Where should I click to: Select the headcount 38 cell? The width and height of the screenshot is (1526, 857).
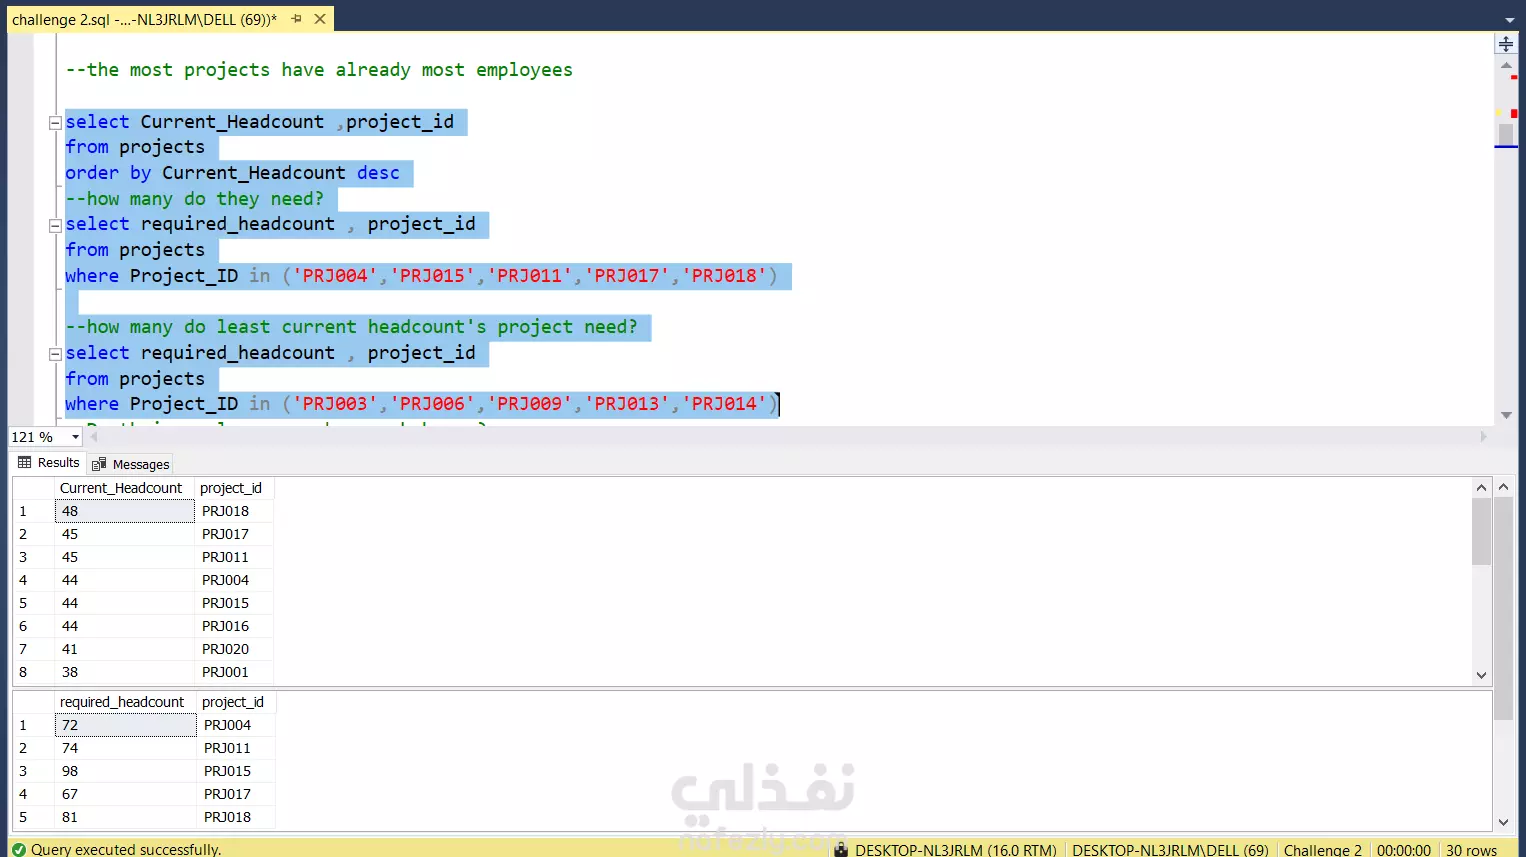point(124,672)
